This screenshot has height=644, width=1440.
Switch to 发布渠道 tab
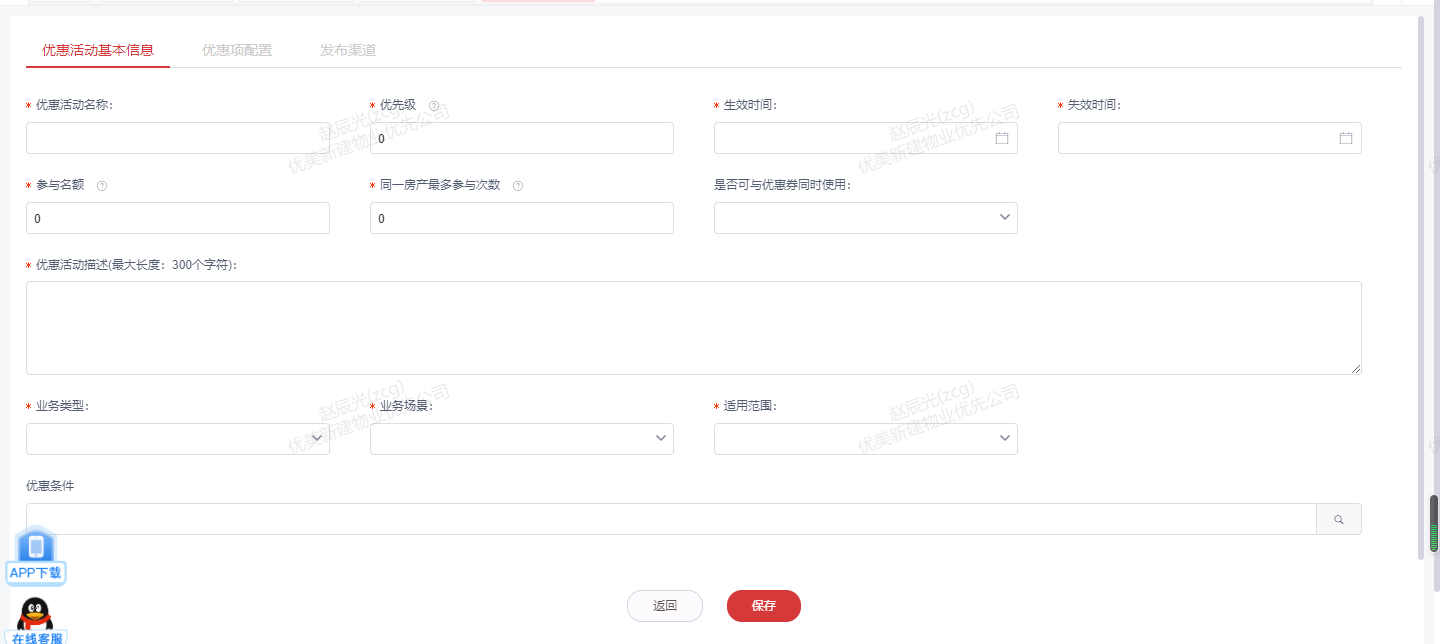[348, 50]
